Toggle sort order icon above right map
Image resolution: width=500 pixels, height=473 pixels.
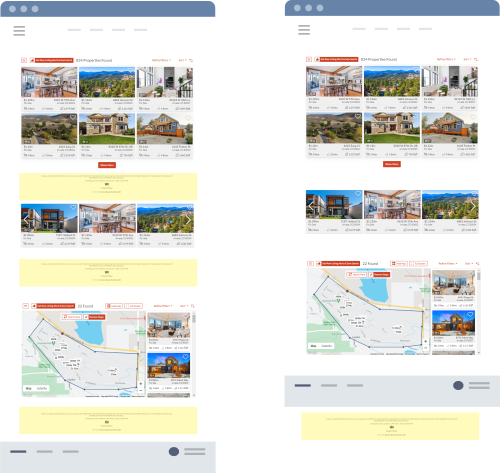point(477,264)
